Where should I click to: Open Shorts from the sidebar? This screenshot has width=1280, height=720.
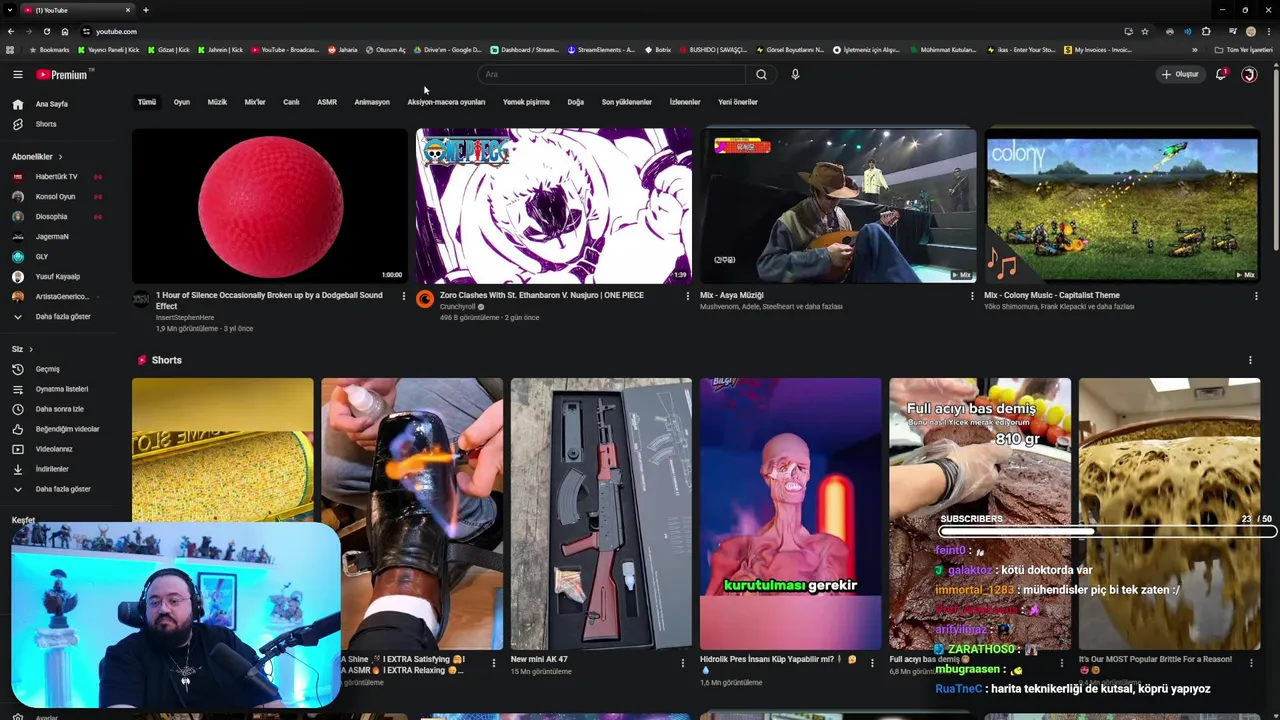(x=46, y=124)
